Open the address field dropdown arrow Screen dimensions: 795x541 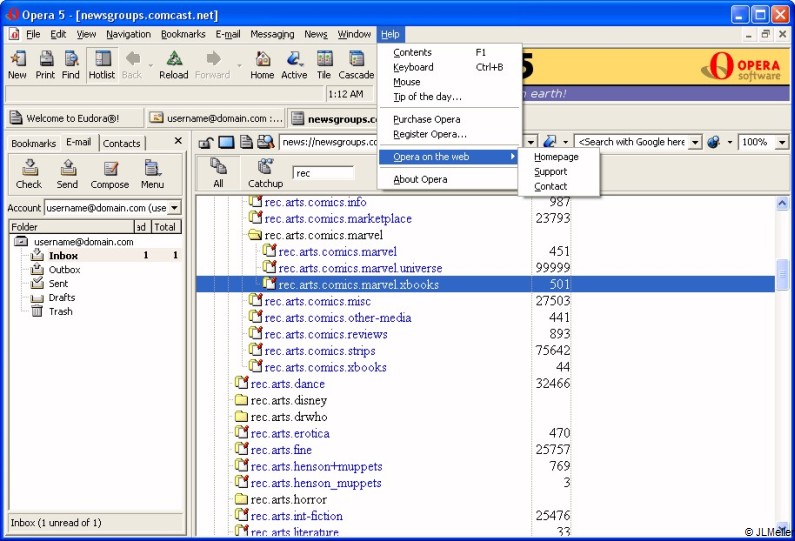531,142
